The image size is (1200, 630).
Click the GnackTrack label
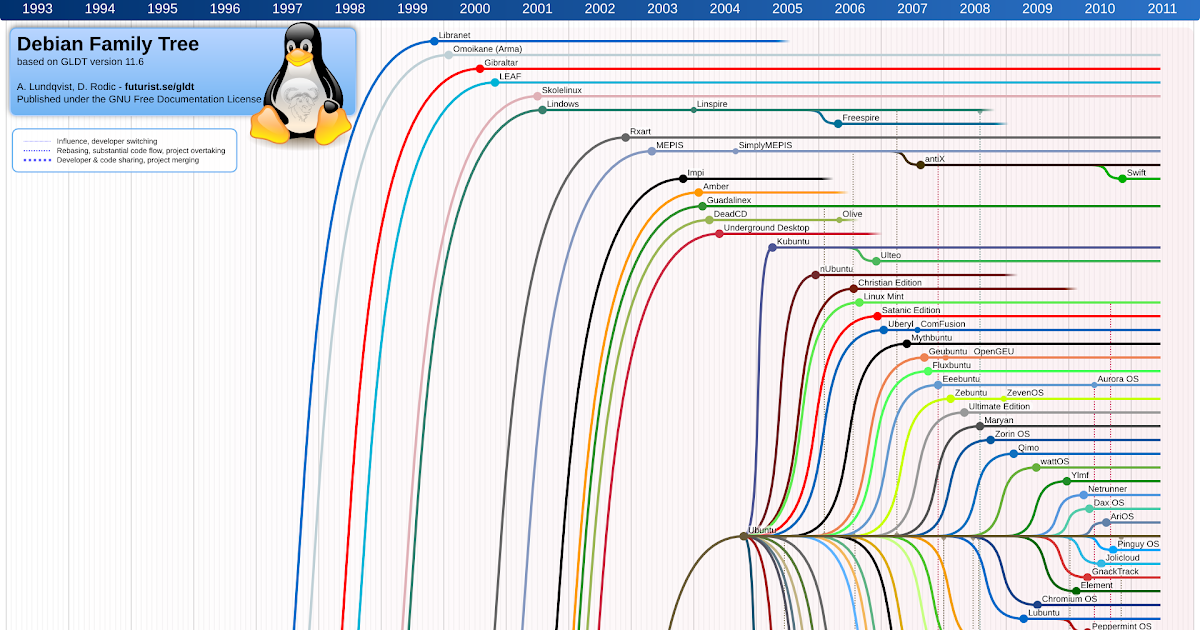1115,571
